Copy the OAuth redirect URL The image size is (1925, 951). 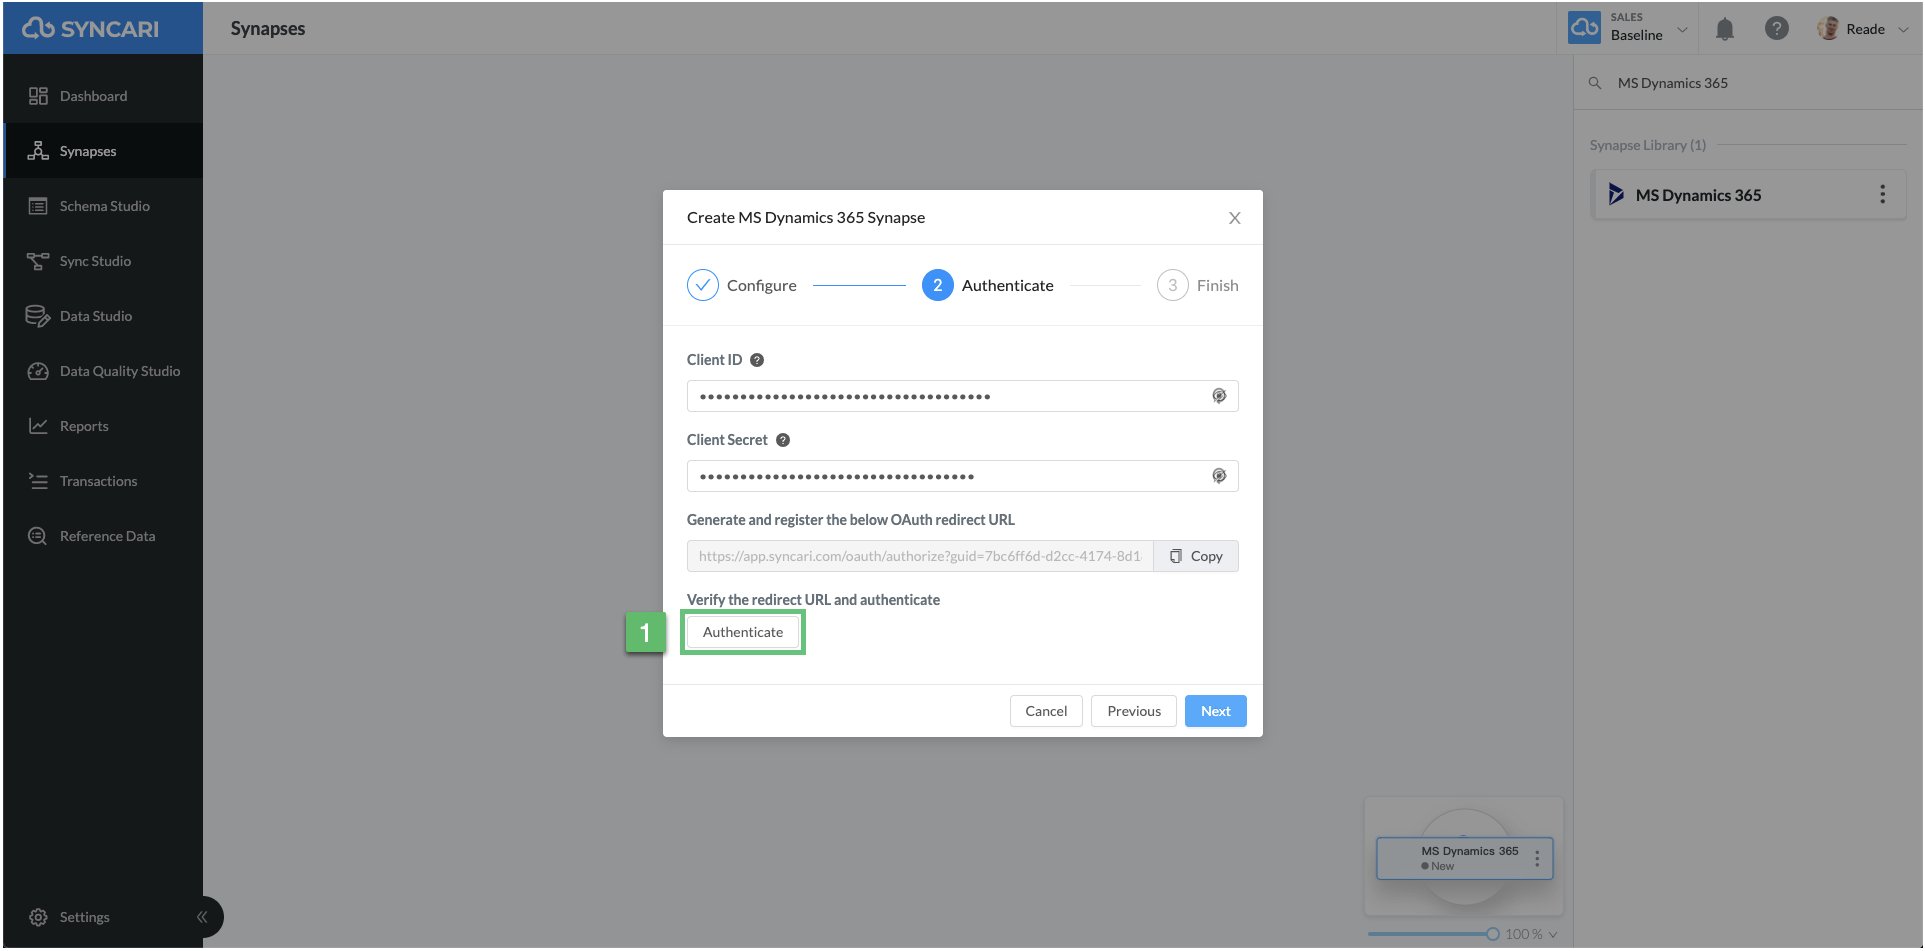[x=1196, y=556]
